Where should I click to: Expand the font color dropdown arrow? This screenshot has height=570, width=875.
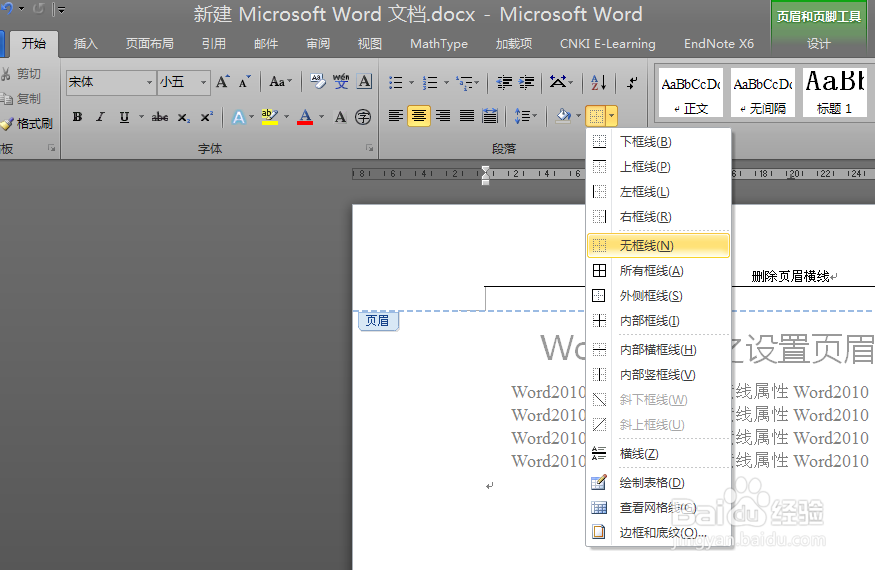pyautogui.click(x=321, y=117)
